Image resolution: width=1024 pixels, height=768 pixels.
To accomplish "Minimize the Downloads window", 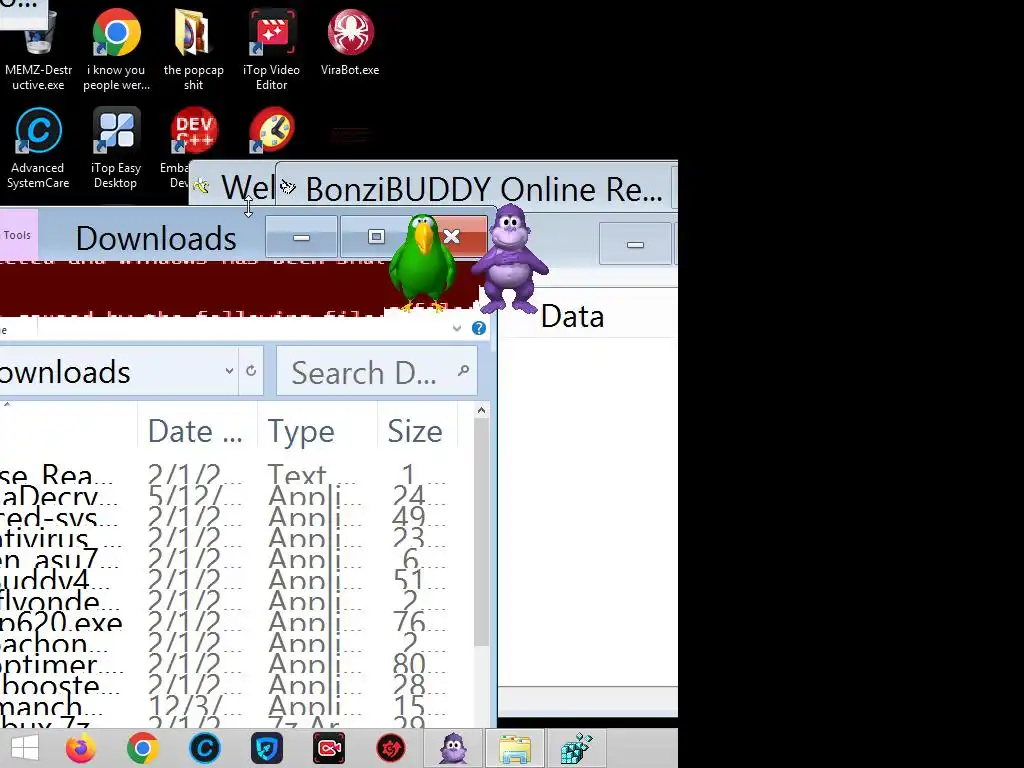I will click(x=301, y=237).
